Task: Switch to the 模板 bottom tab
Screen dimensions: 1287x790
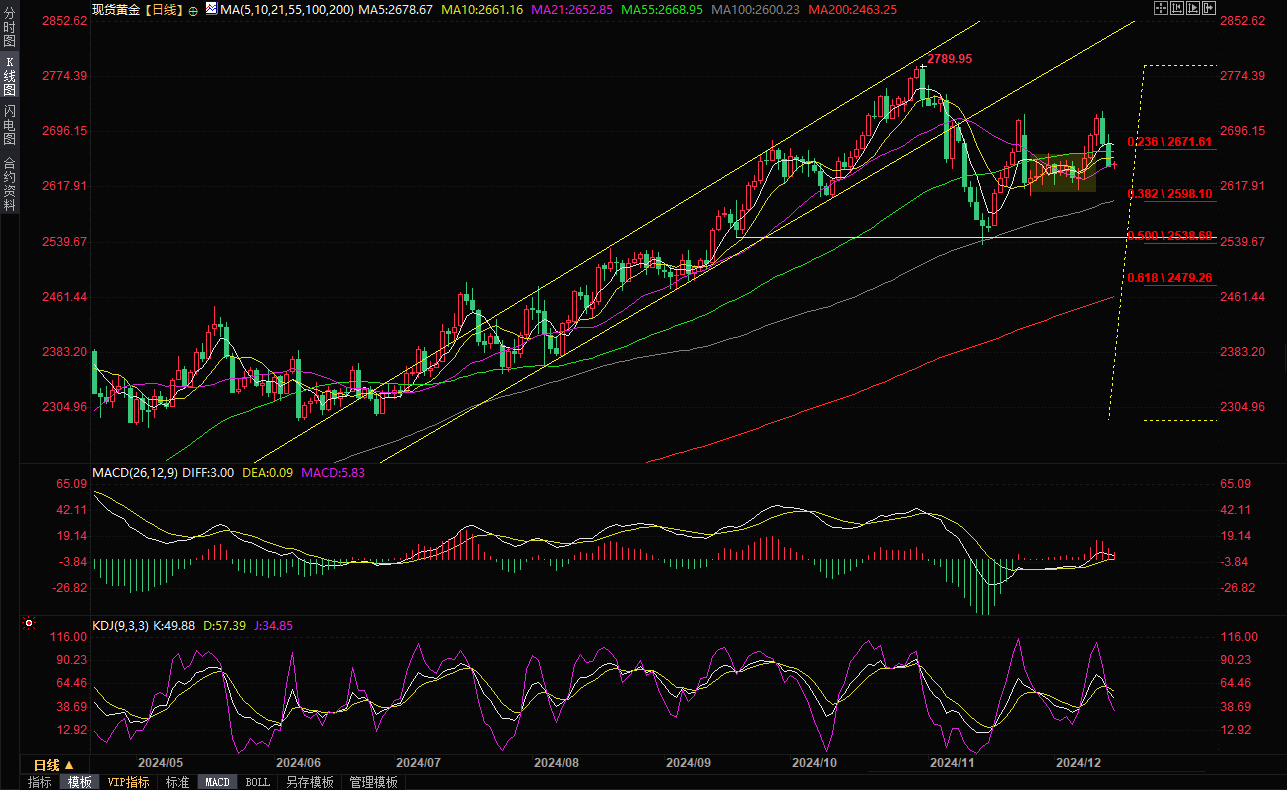Action: 79,782
